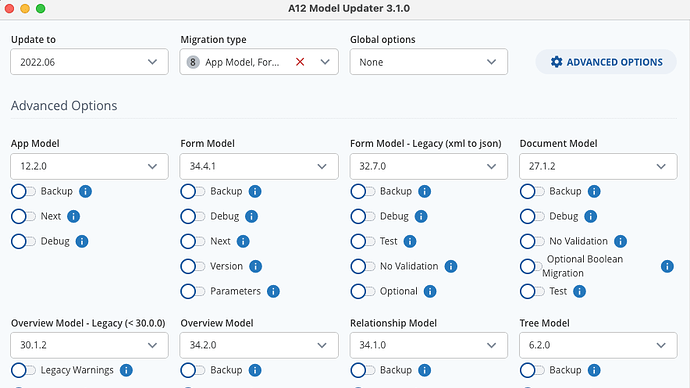Image resolution: width=690 pixels, height=388 pixels.
Task: Open Overview Model Legacy dropdown 30.1.2
Action: tap(89, 345)
